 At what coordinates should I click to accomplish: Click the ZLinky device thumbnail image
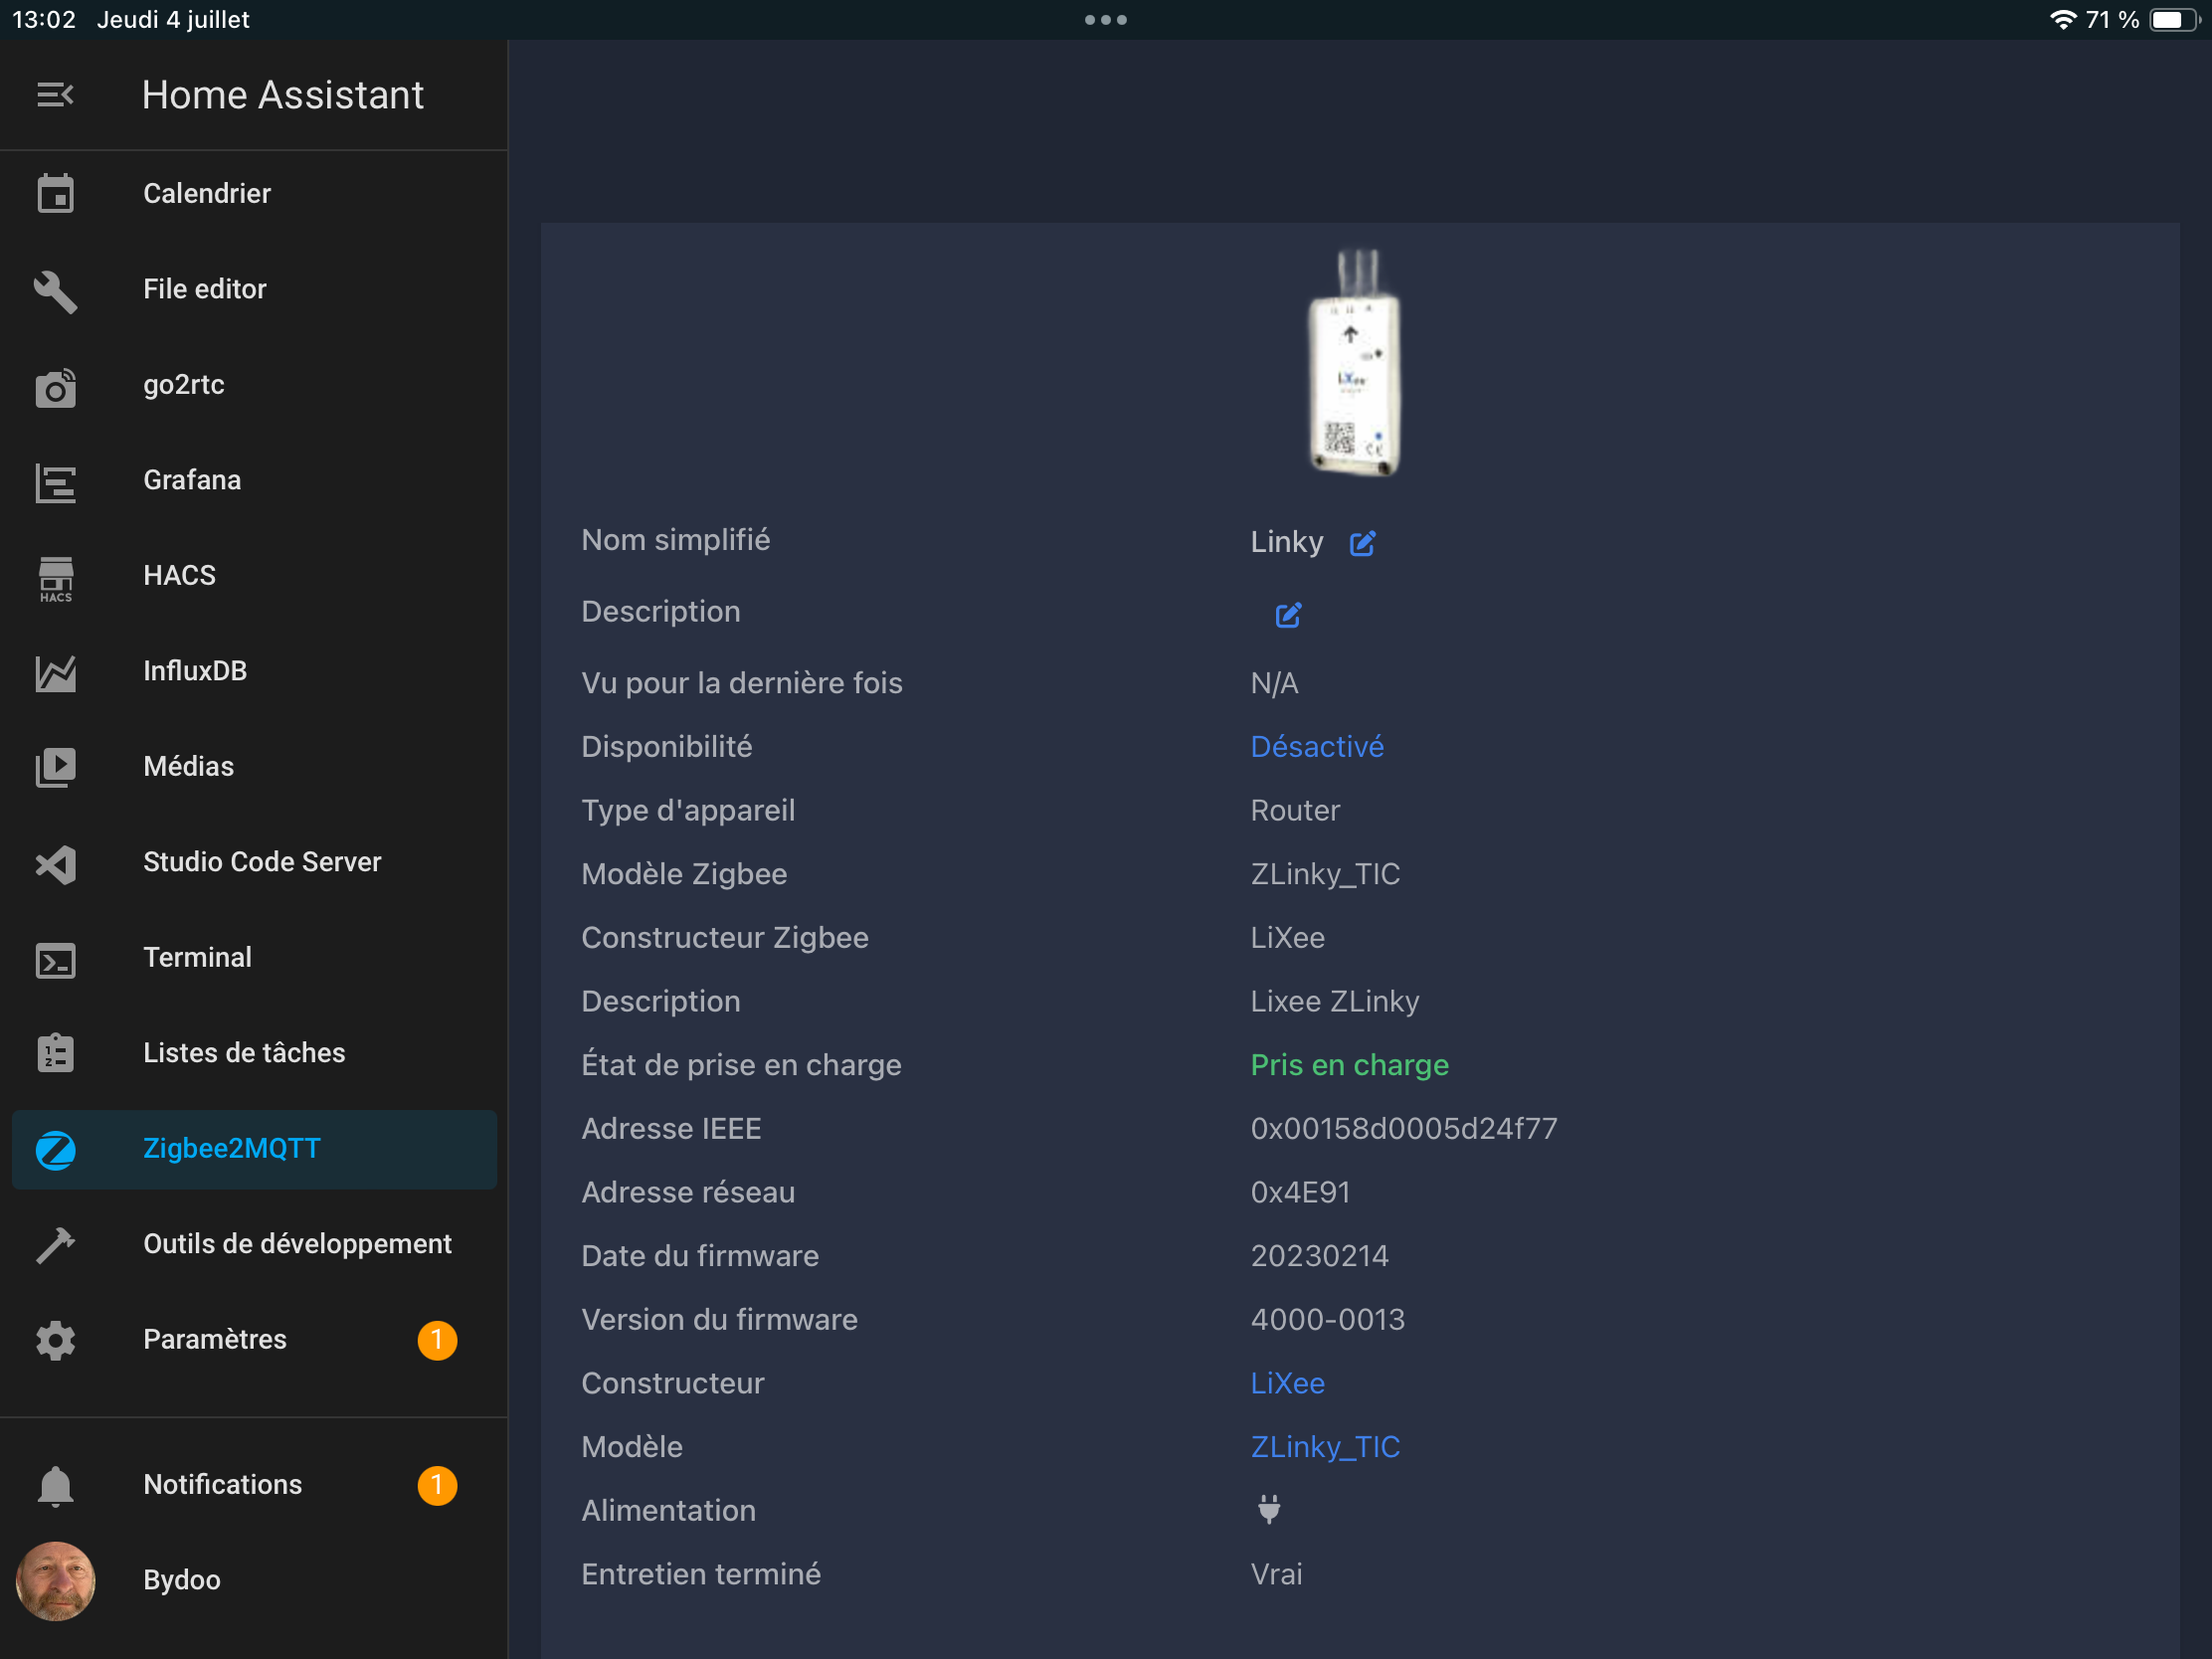1355,363
